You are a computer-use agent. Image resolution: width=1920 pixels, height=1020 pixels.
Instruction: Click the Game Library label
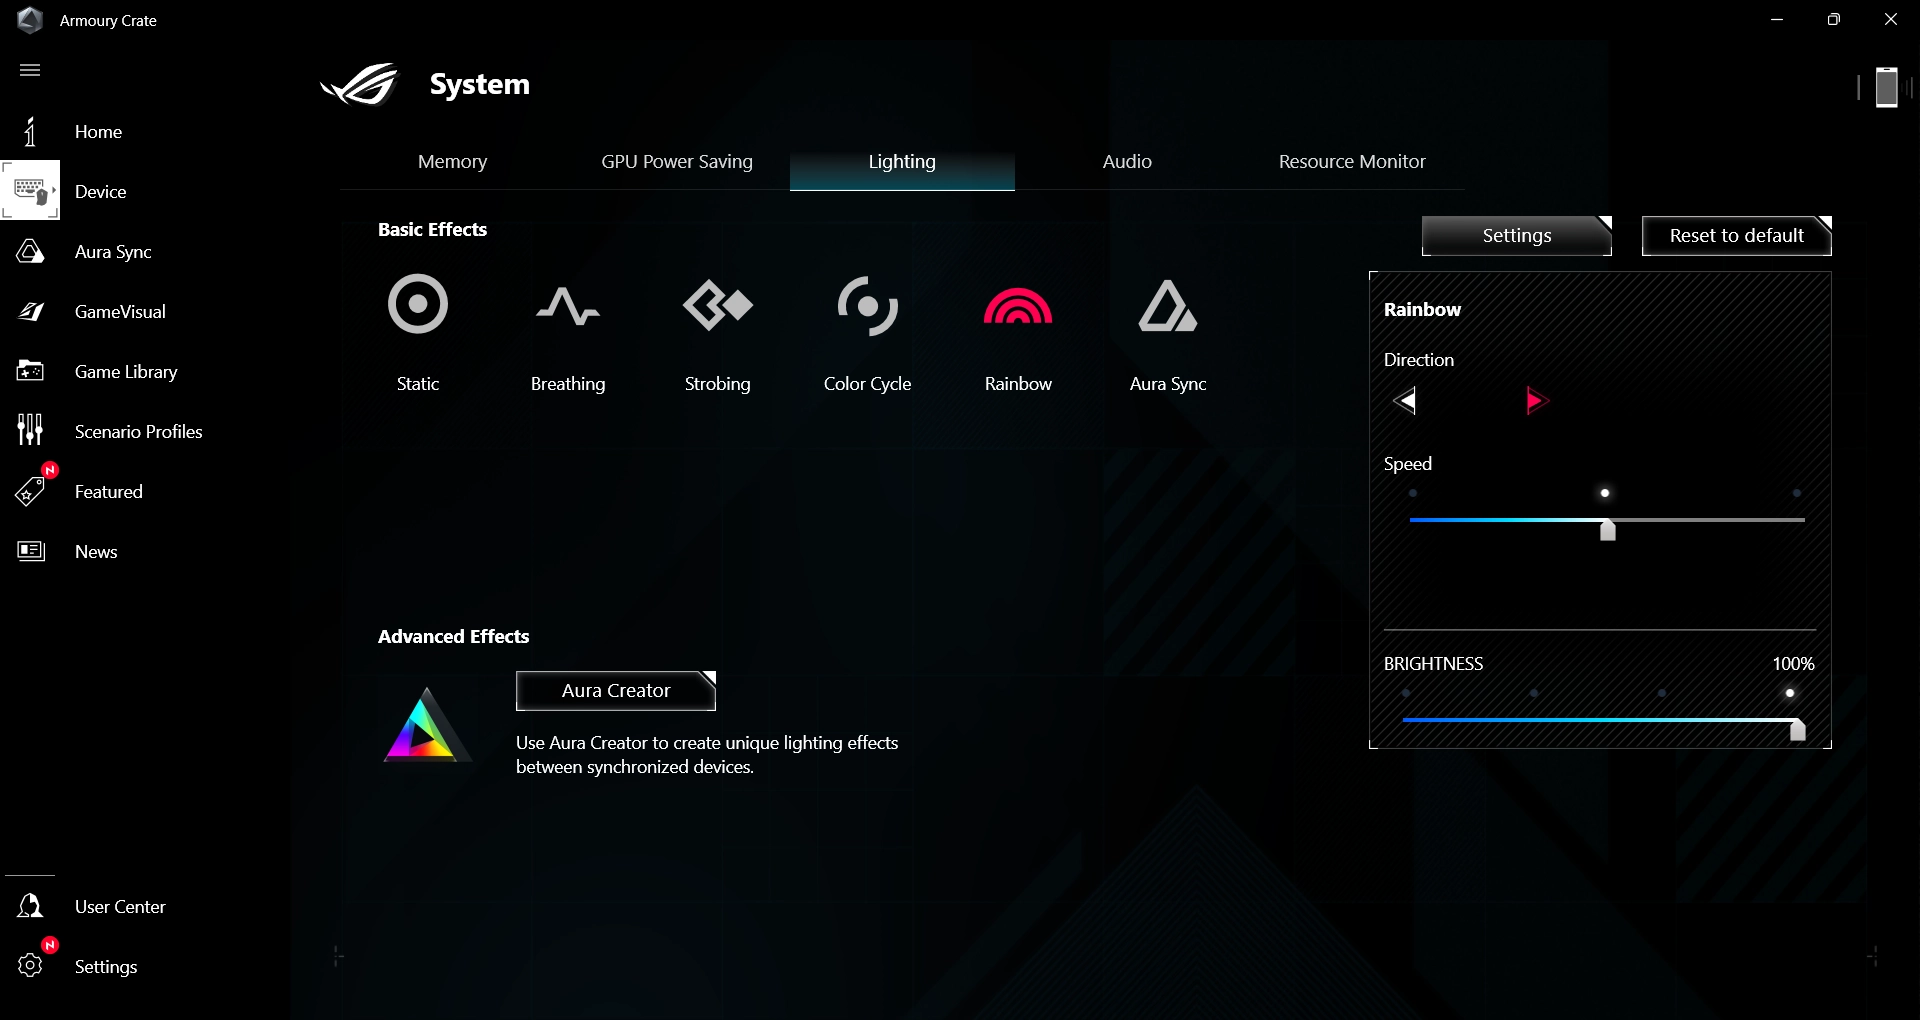(126, 372)
